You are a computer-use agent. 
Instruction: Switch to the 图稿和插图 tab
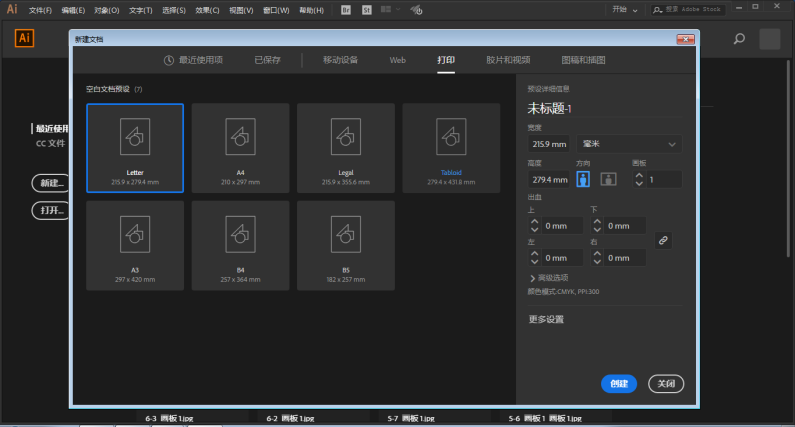coord(584,60)
